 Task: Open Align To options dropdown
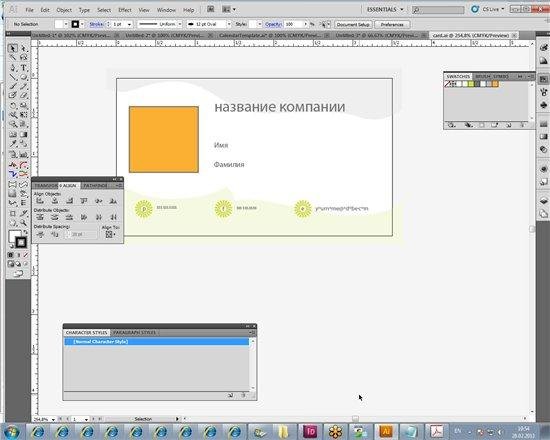click(x=110, y=234)
